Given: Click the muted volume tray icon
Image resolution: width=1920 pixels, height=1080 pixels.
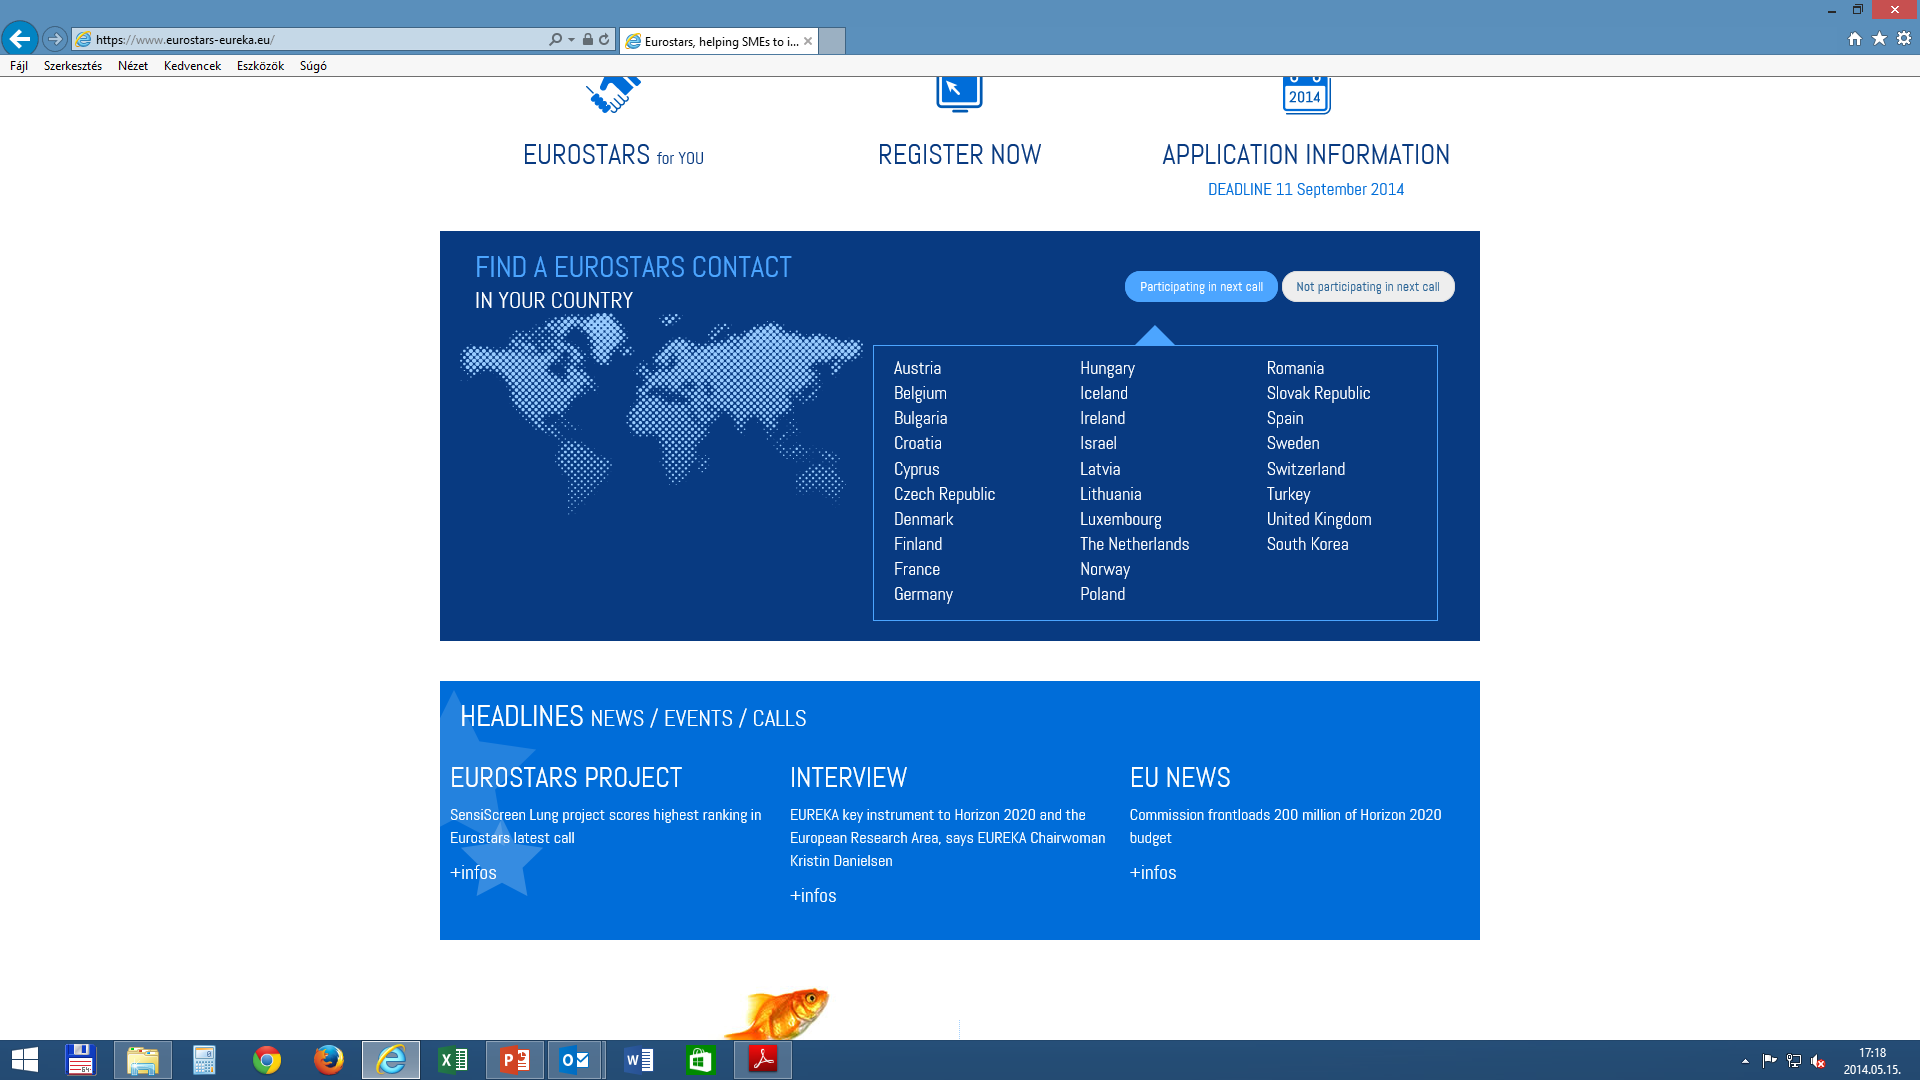Looking at the screenshot, I should tap(1818, 1061).
